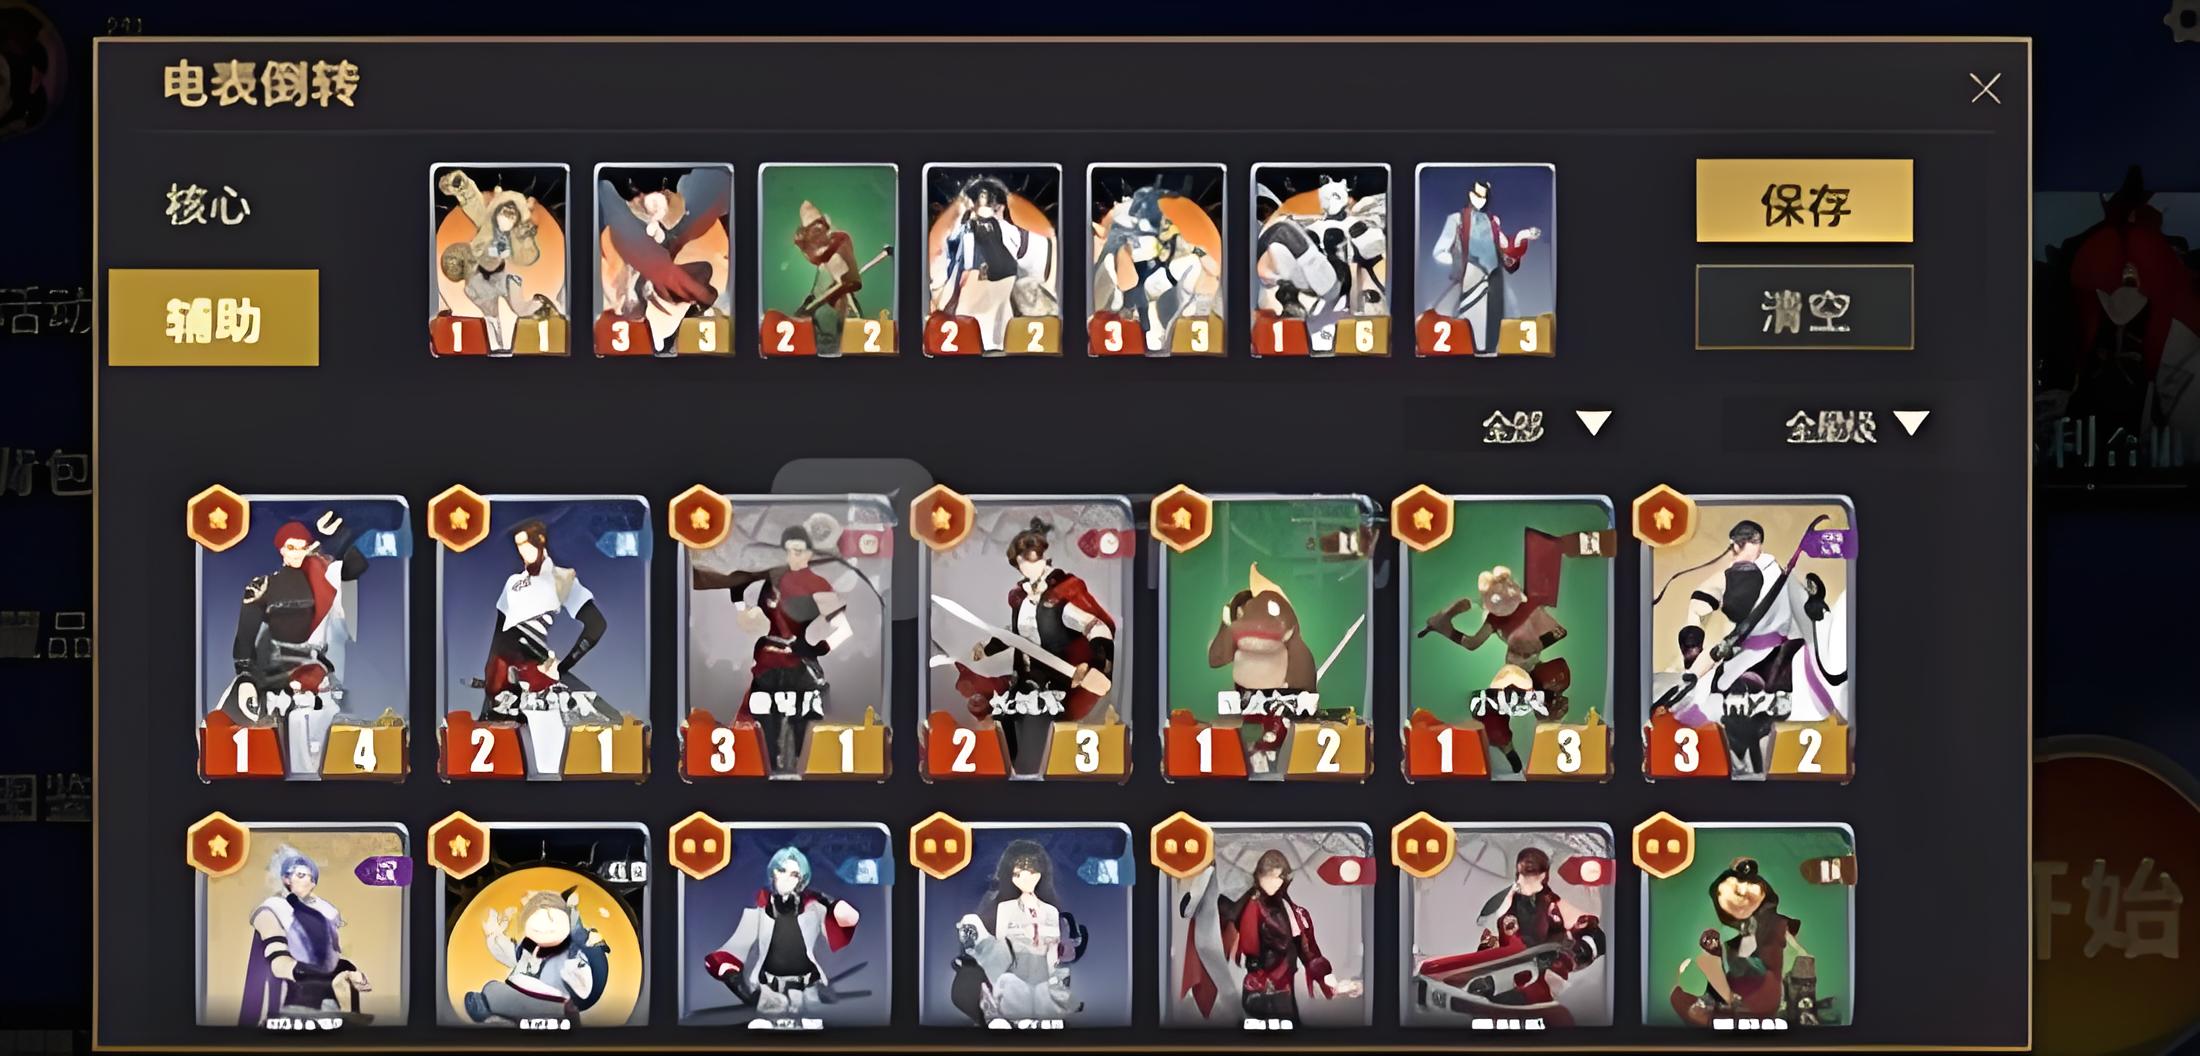The image size is (2200, 1056).
Task: Expand the rightmost filter dropdown arrow
Action: (x=1911, y=424)
